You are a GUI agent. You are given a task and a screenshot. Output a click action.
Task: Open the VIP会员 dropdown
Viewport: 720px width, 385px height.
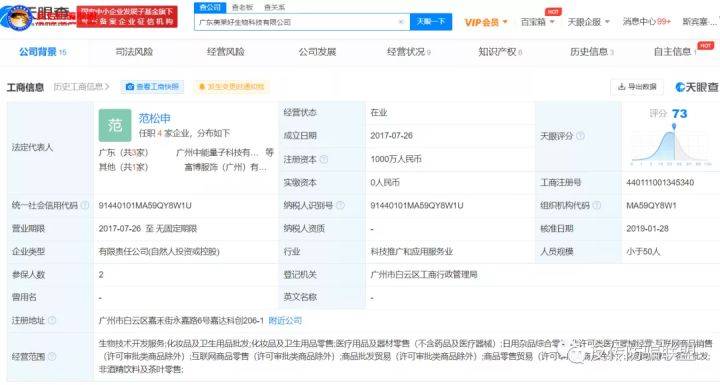[x=486, y=22]
